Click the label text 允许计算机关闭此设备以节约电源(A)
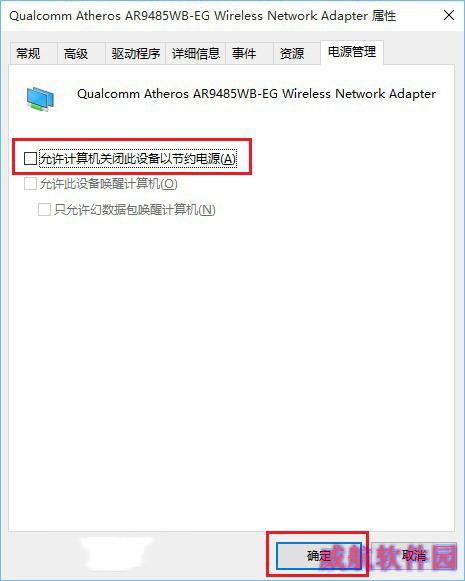 tap(137, 159)
